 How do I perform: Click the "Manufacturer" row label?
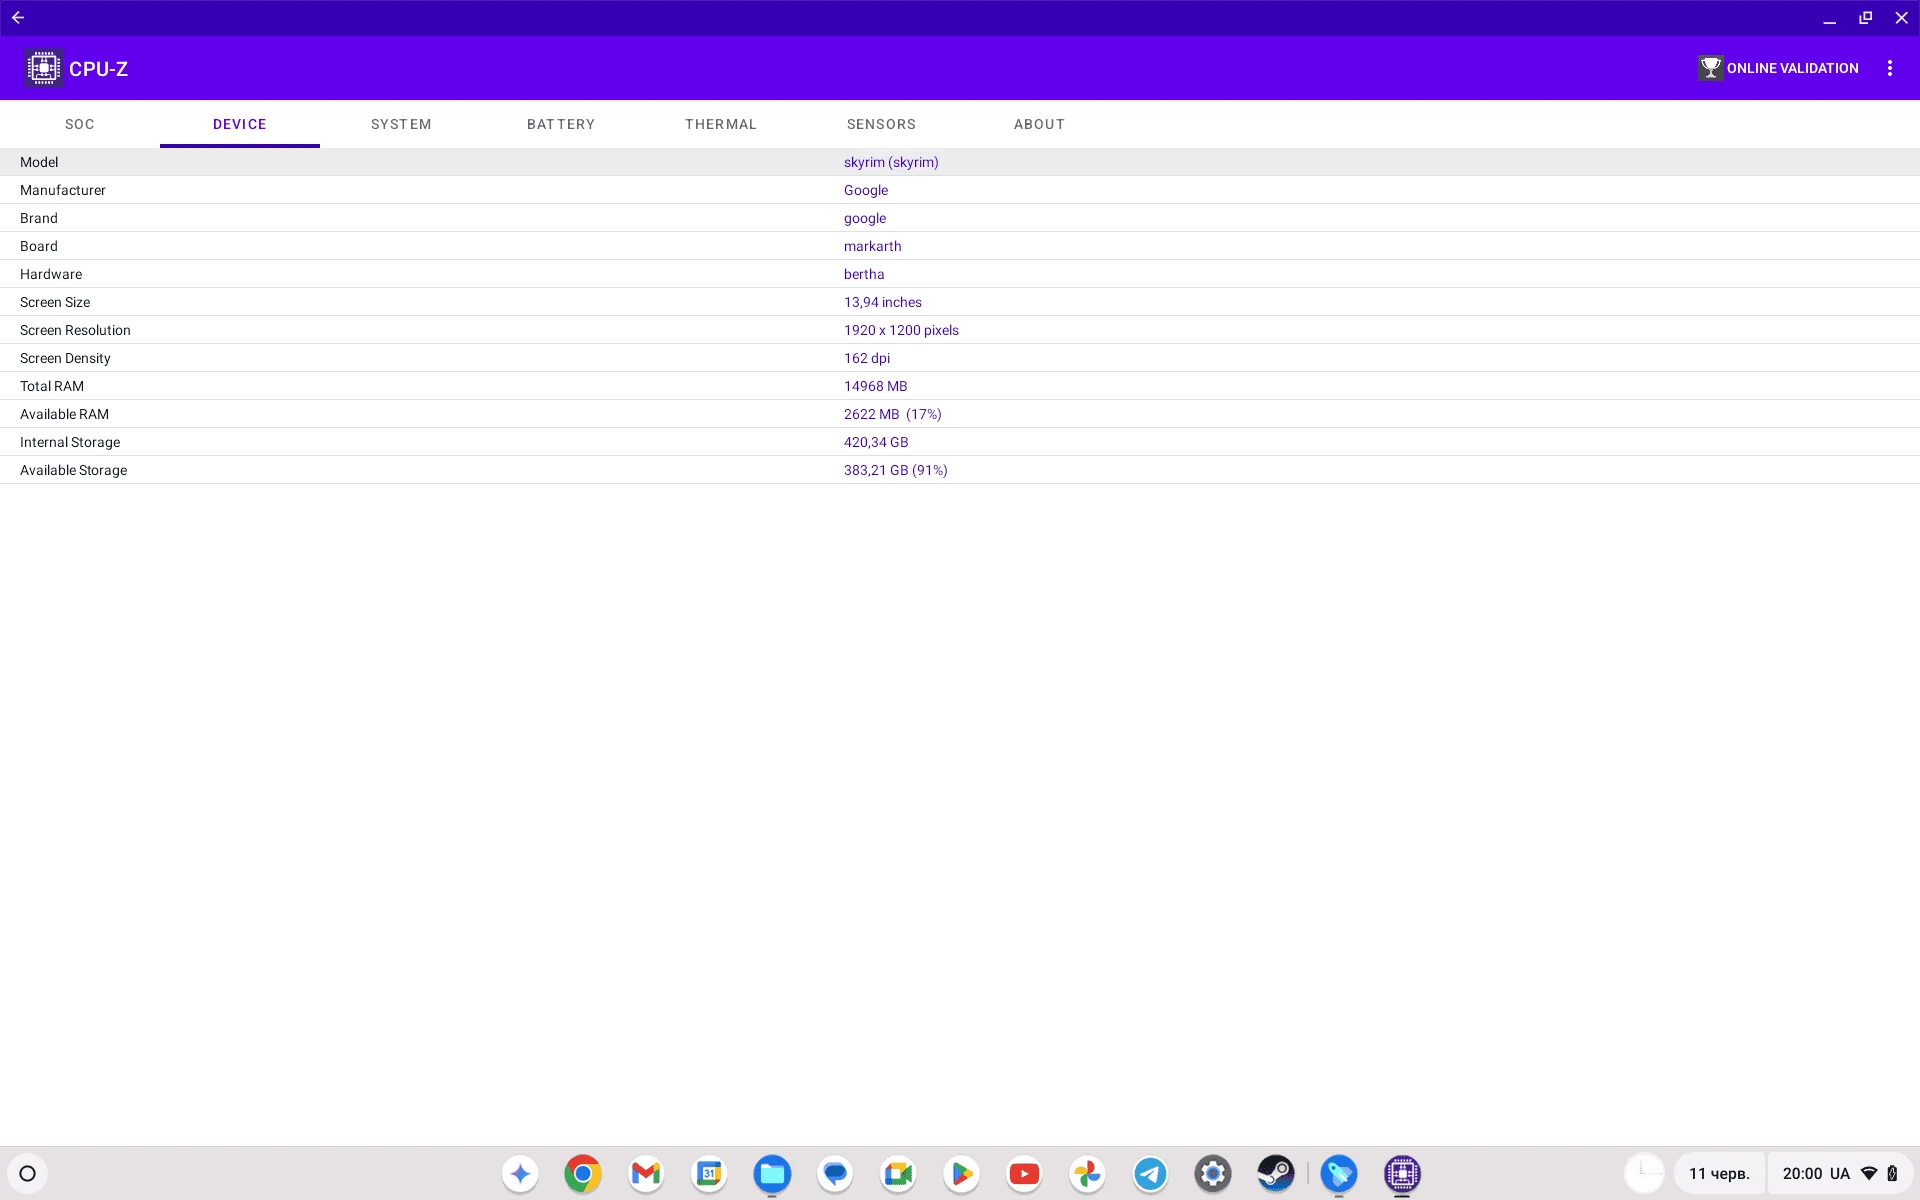(63, 190)
